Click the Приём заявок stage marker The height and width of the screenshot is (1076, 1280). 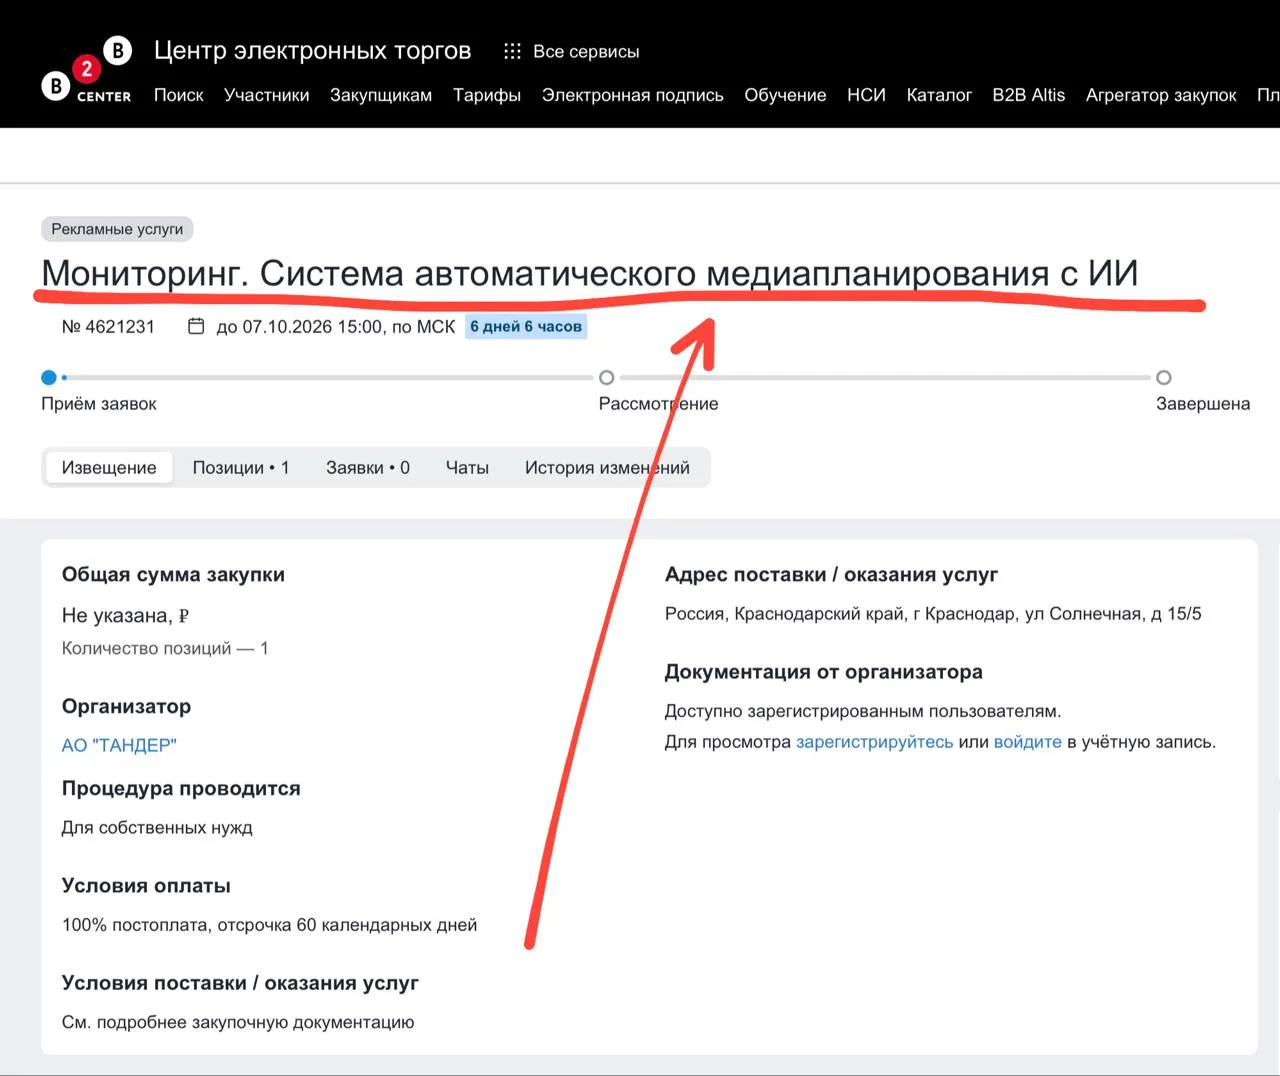coord(49,377)
